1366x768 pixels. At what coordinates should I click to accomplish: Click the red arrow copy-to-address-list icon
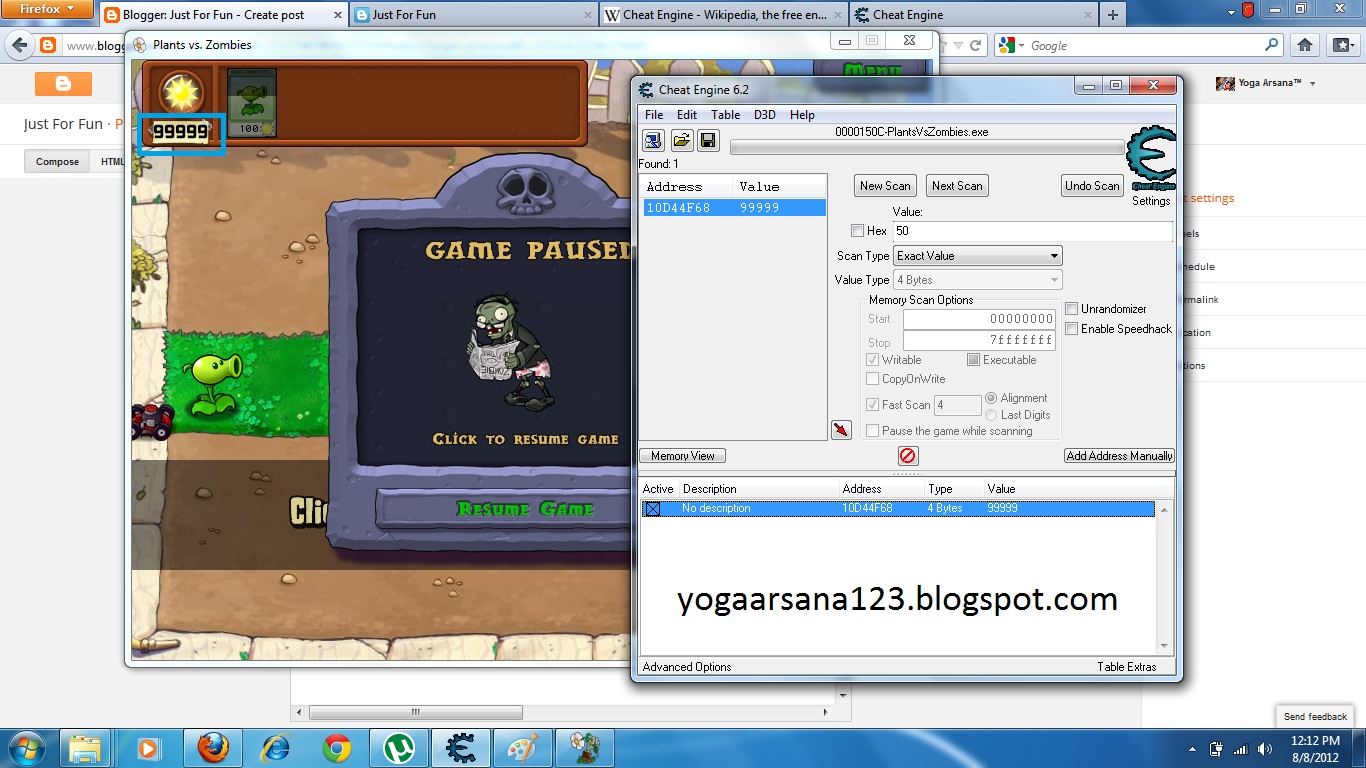[841, 429]
